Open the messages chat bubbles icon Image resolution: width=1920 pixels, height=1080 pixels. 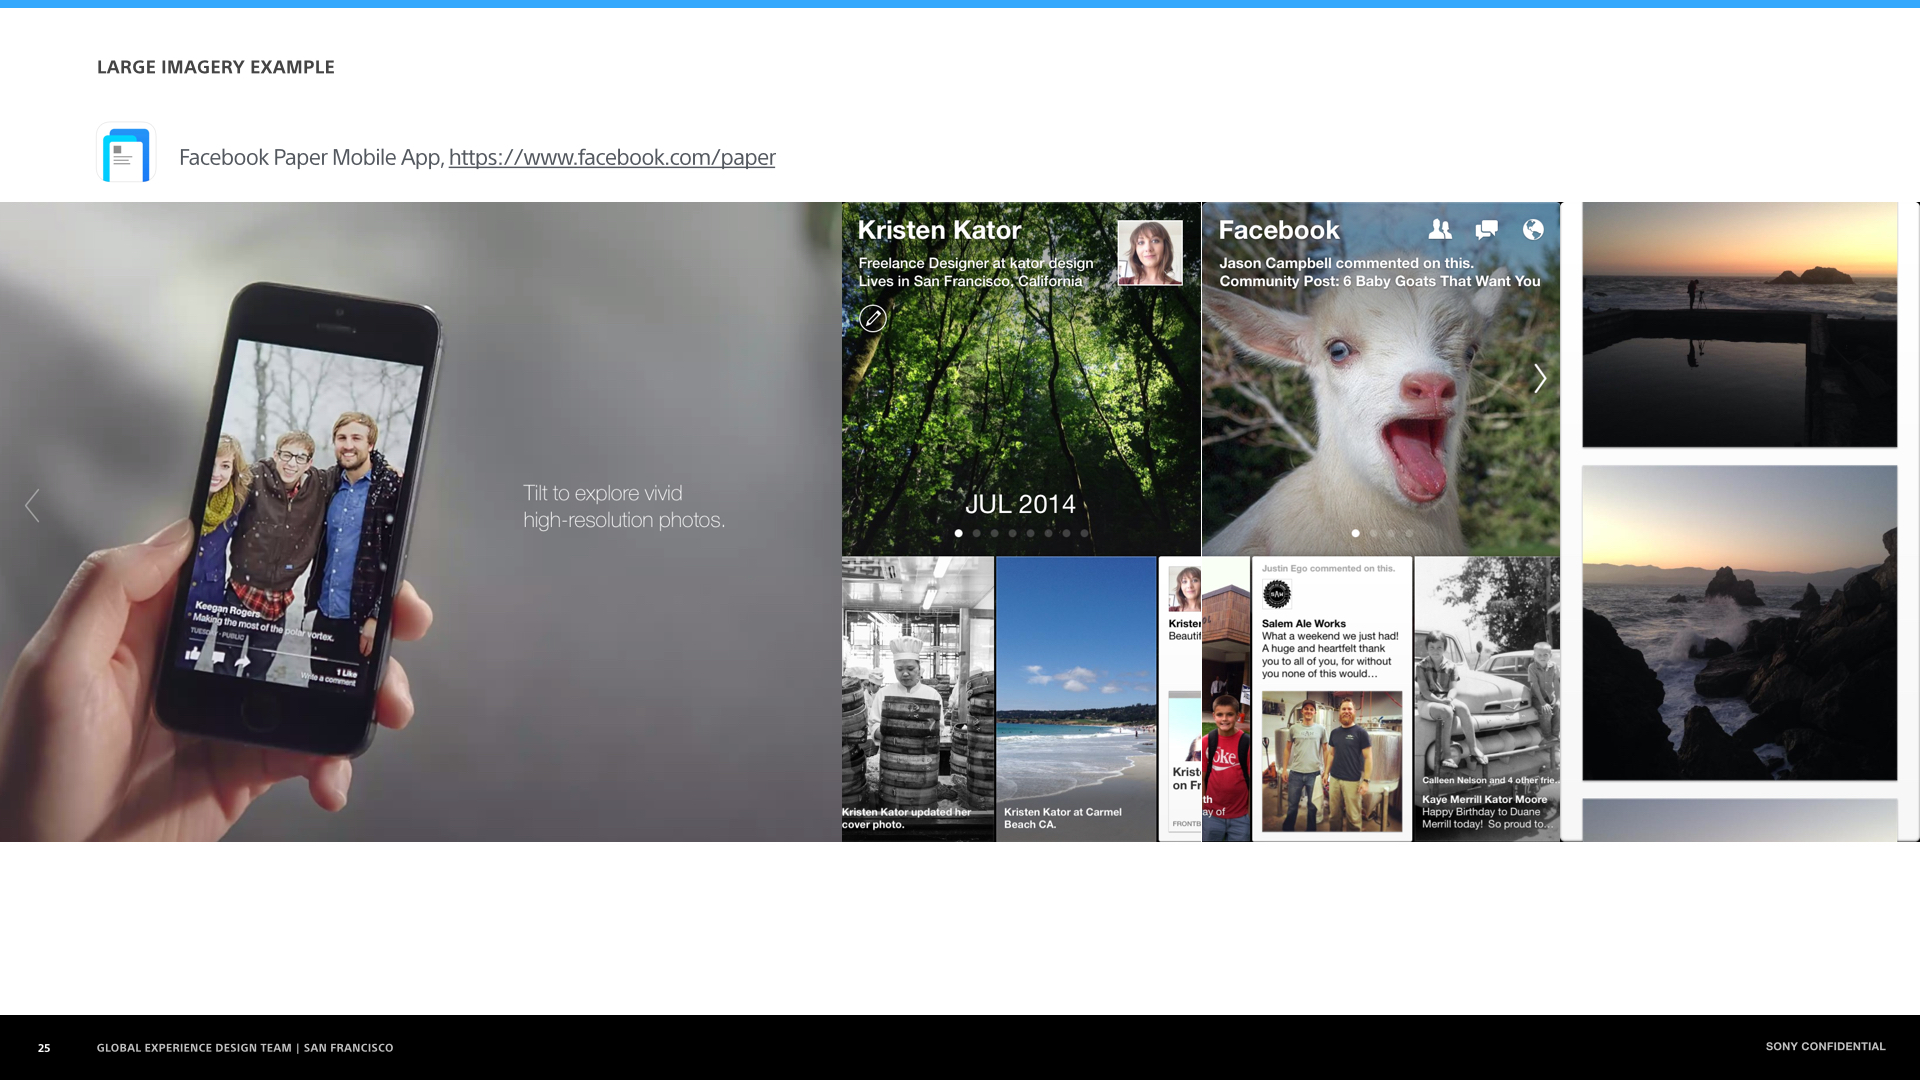(x=1486, y=230)
